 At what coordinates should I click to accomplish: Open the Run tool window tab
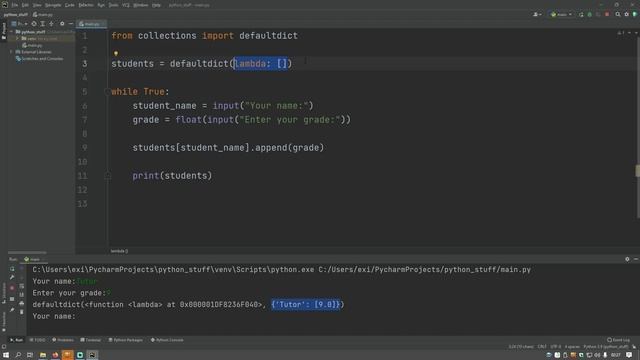pos(16,340)
